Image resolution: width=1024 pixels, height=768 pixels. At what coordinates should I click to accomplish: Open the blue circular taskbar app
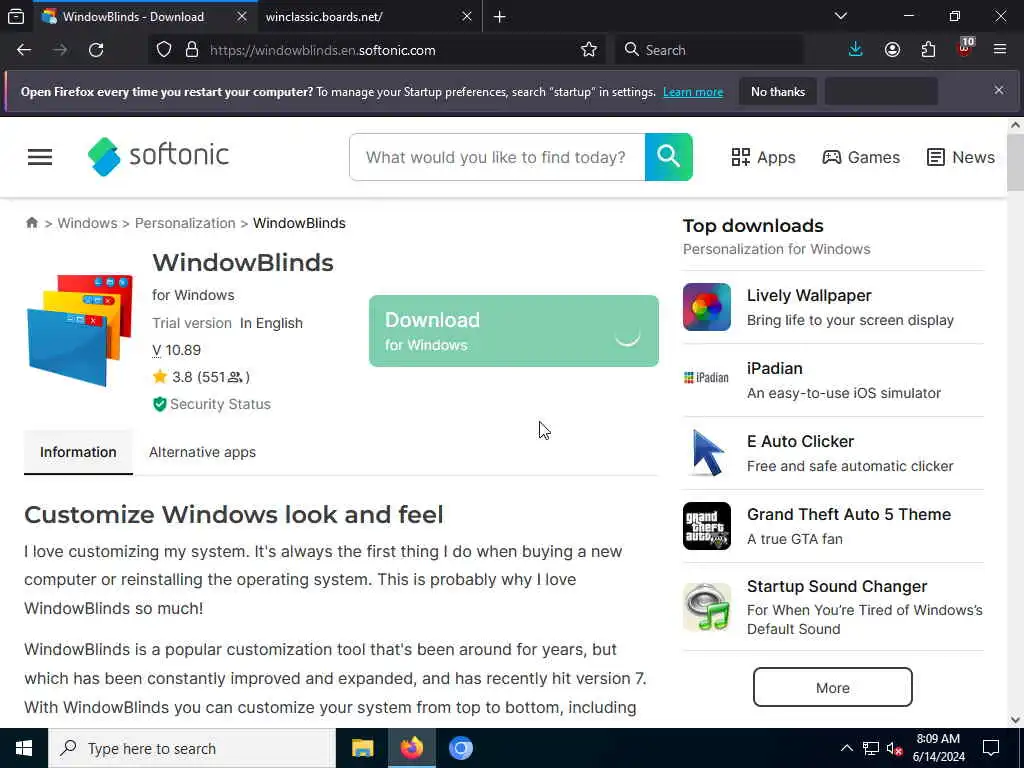pyautogui.click(x=461, y=748)
